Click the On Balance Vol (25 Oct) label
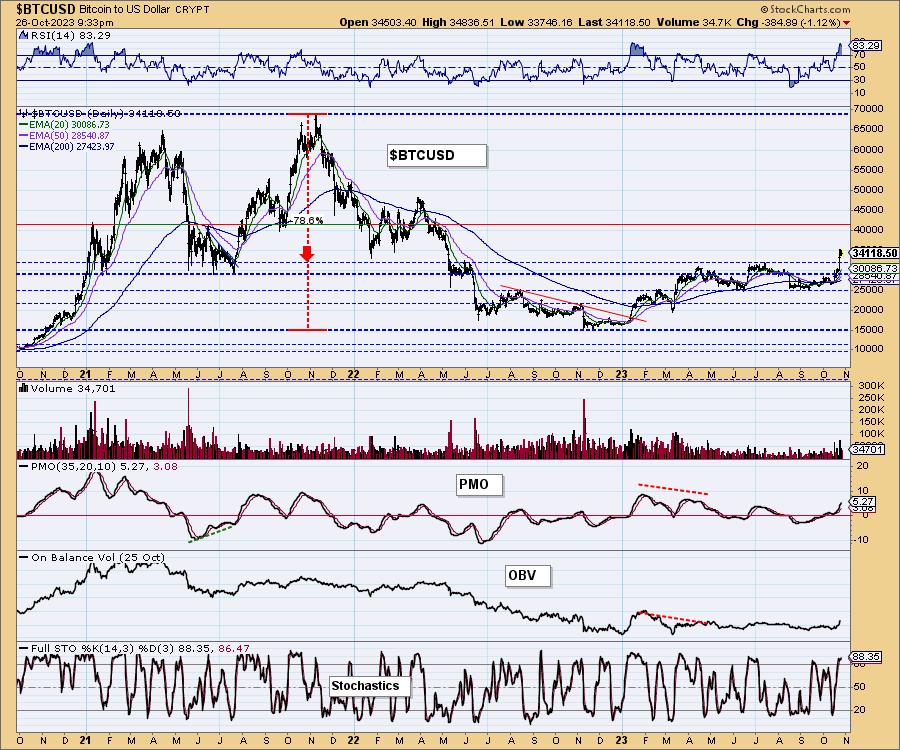 98,557
